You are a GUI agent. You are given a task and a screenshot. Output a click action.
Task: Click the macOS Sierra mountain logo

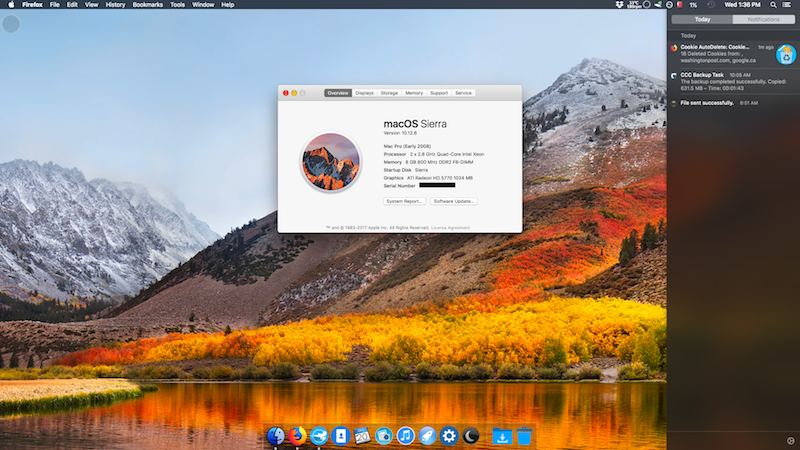(x=331, y=162)
